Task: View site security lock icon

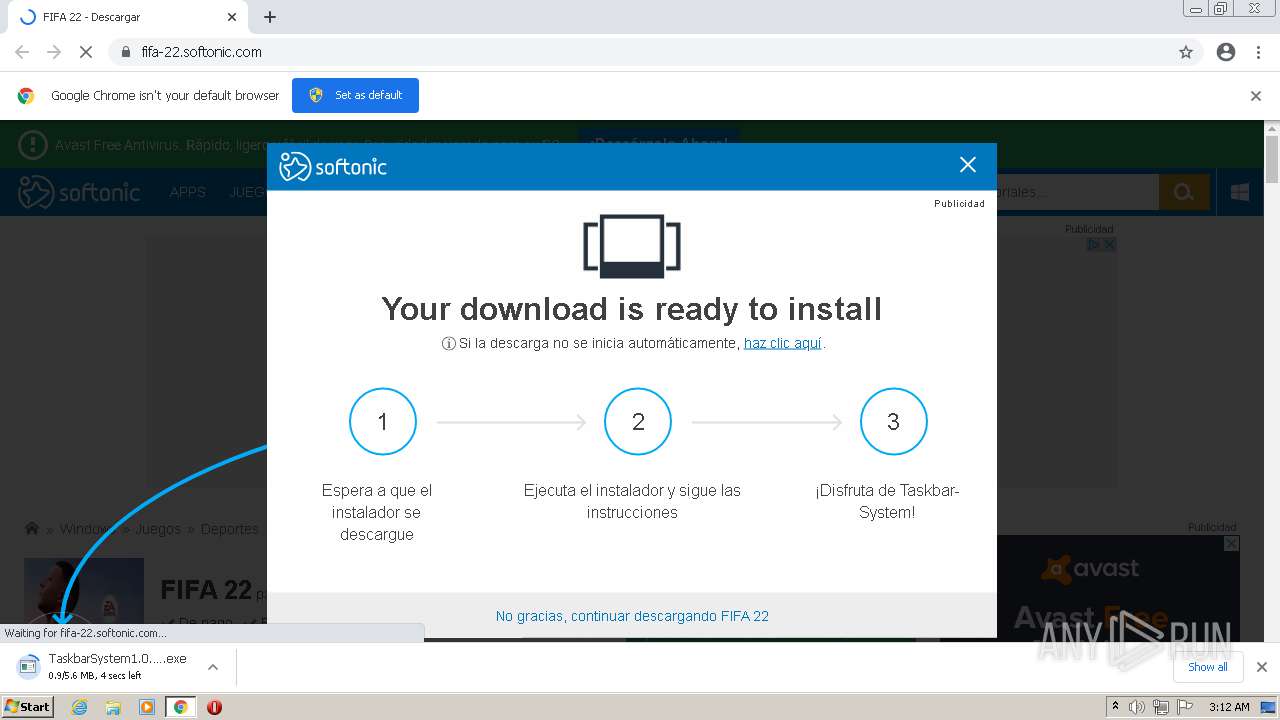Action: coord(126,52)
